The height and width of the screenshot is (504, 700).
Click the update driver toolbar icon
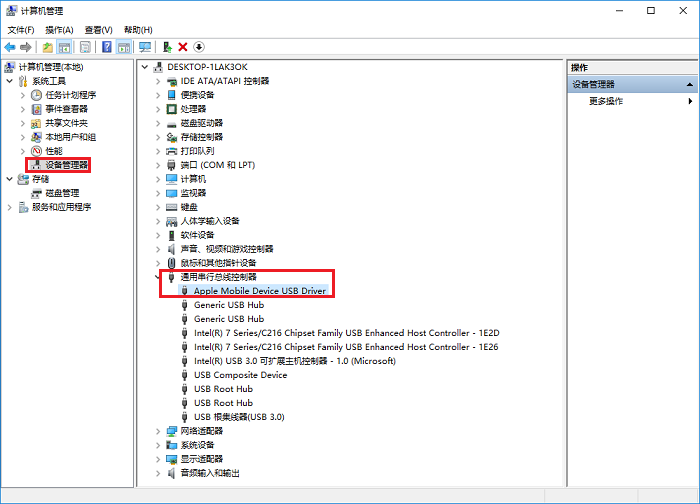(x=167, y=47)
